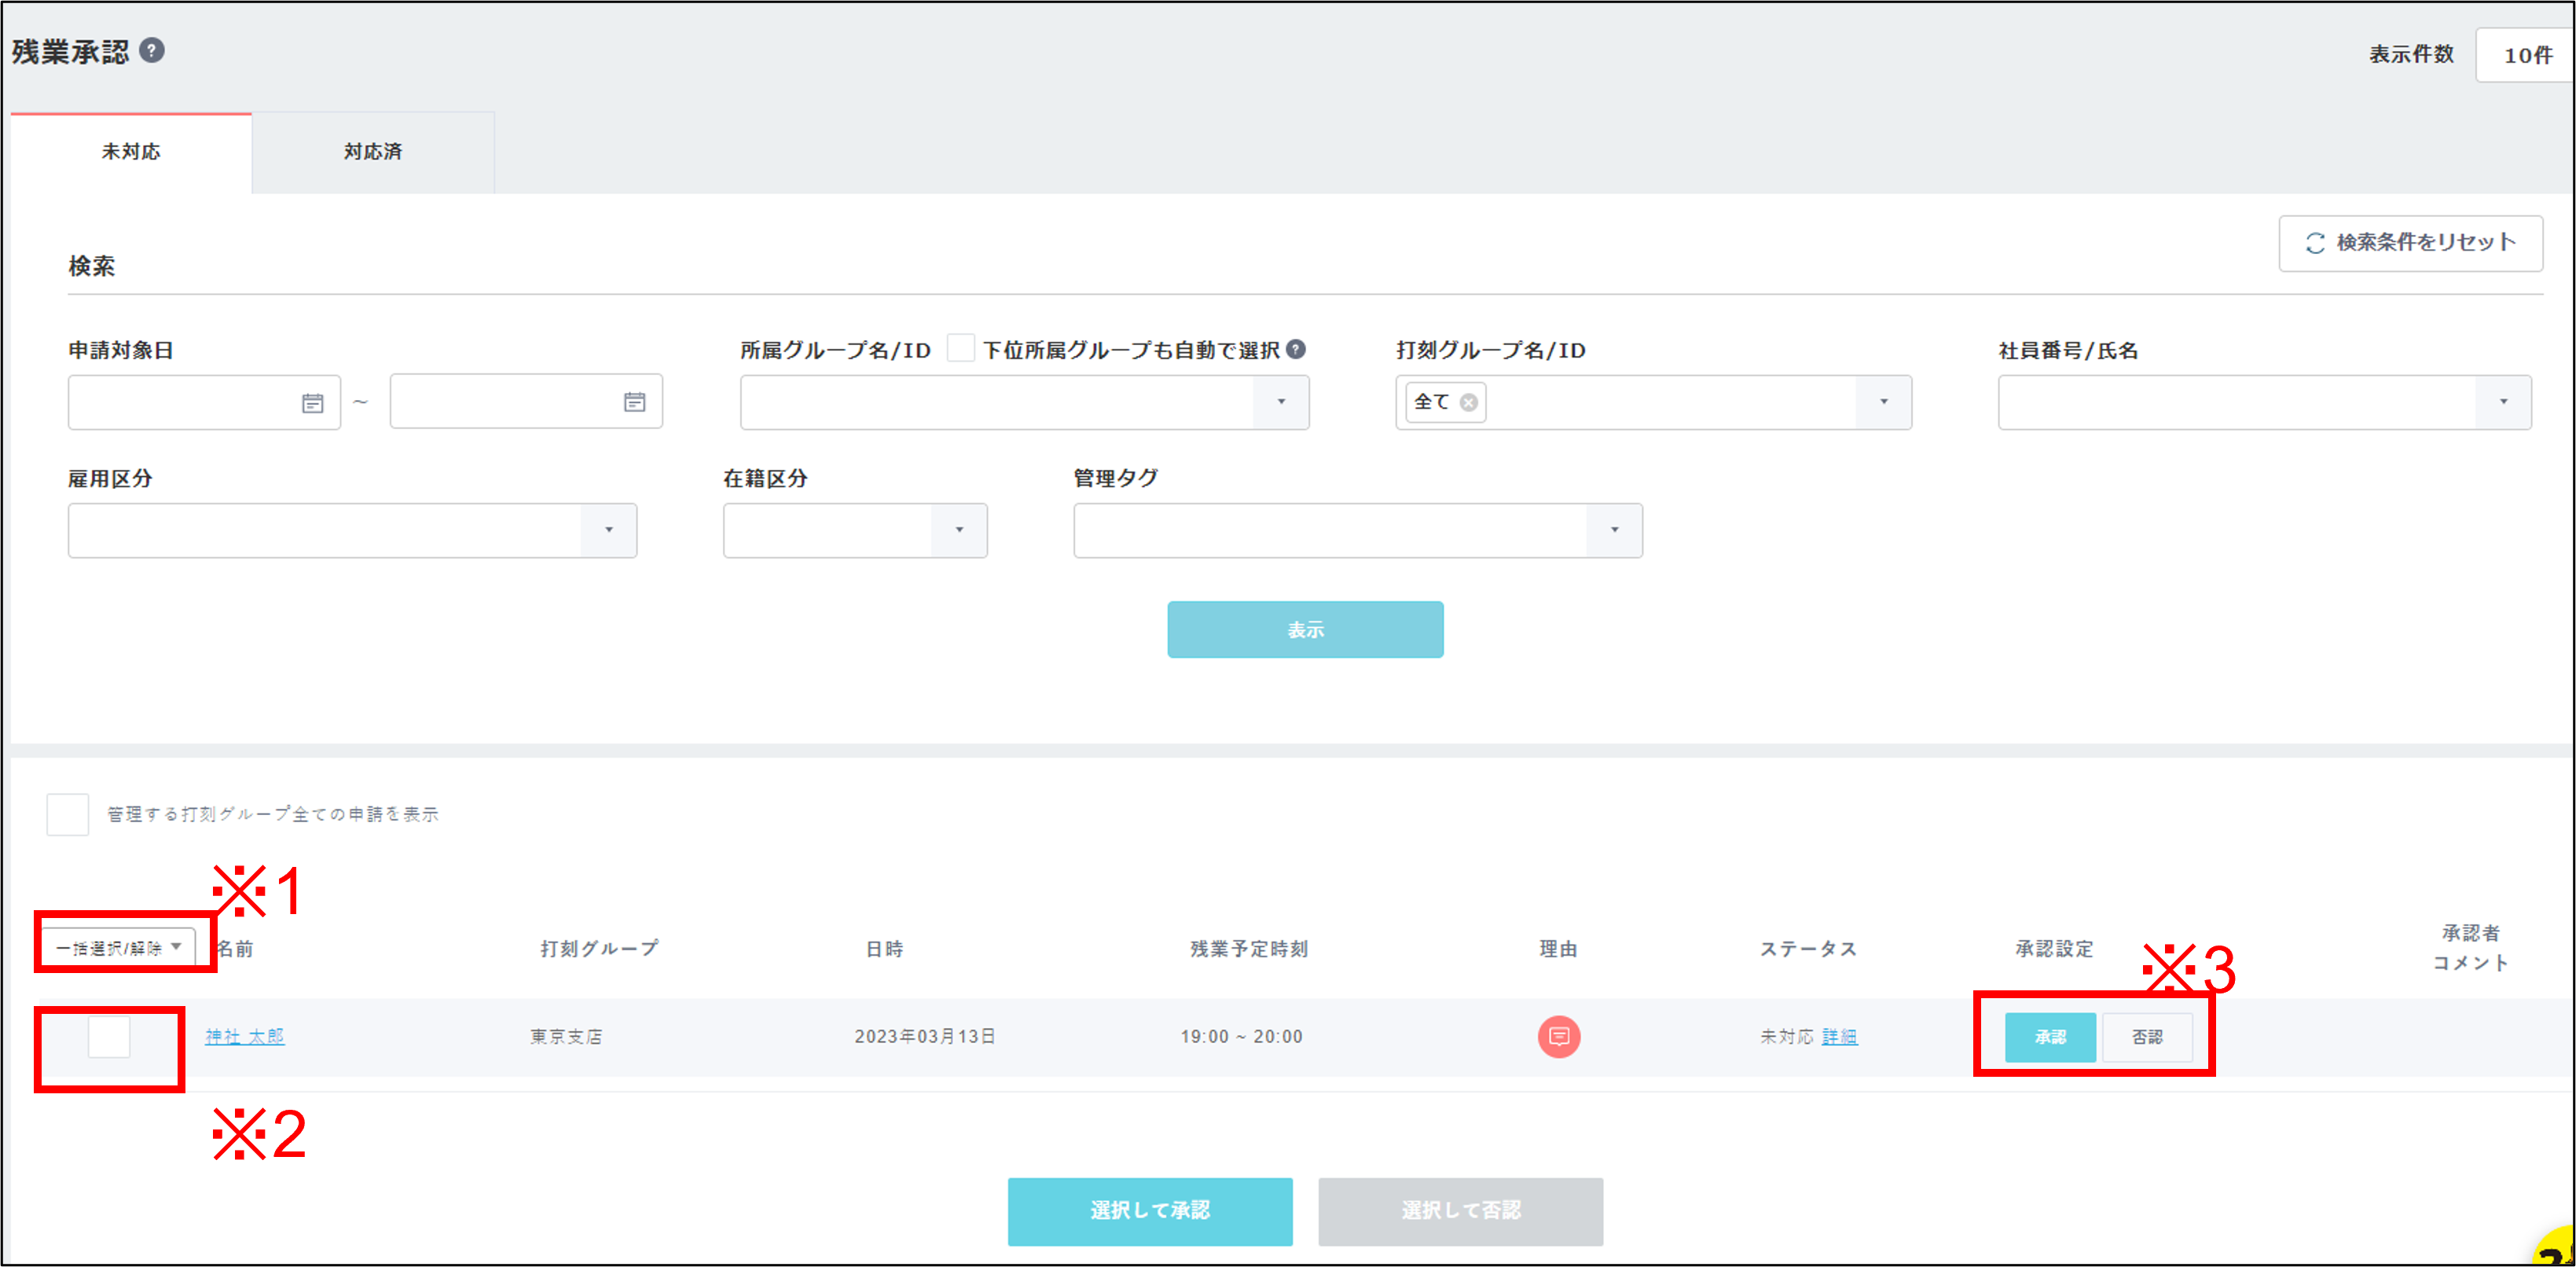Switch to the 対応済 tab
This screenshot has width=2576, height=1267.
click(x=372, y=152)
